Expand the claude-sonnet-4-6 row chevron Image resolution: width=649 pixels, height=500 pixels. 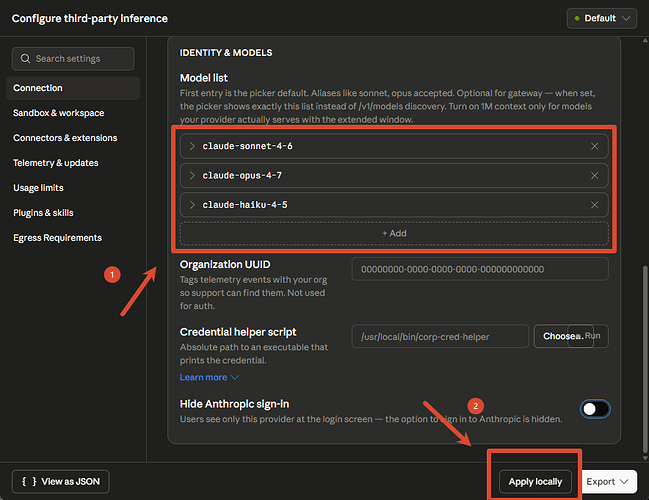(x=192, y=146)
